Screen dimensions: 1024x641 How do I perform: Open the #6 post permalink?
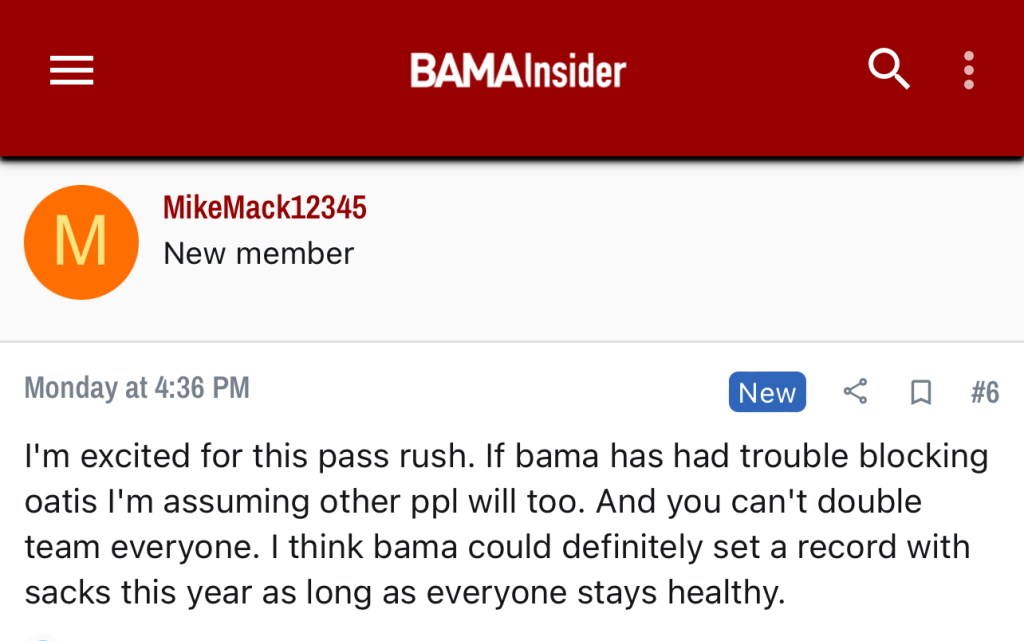pos(985,392)
